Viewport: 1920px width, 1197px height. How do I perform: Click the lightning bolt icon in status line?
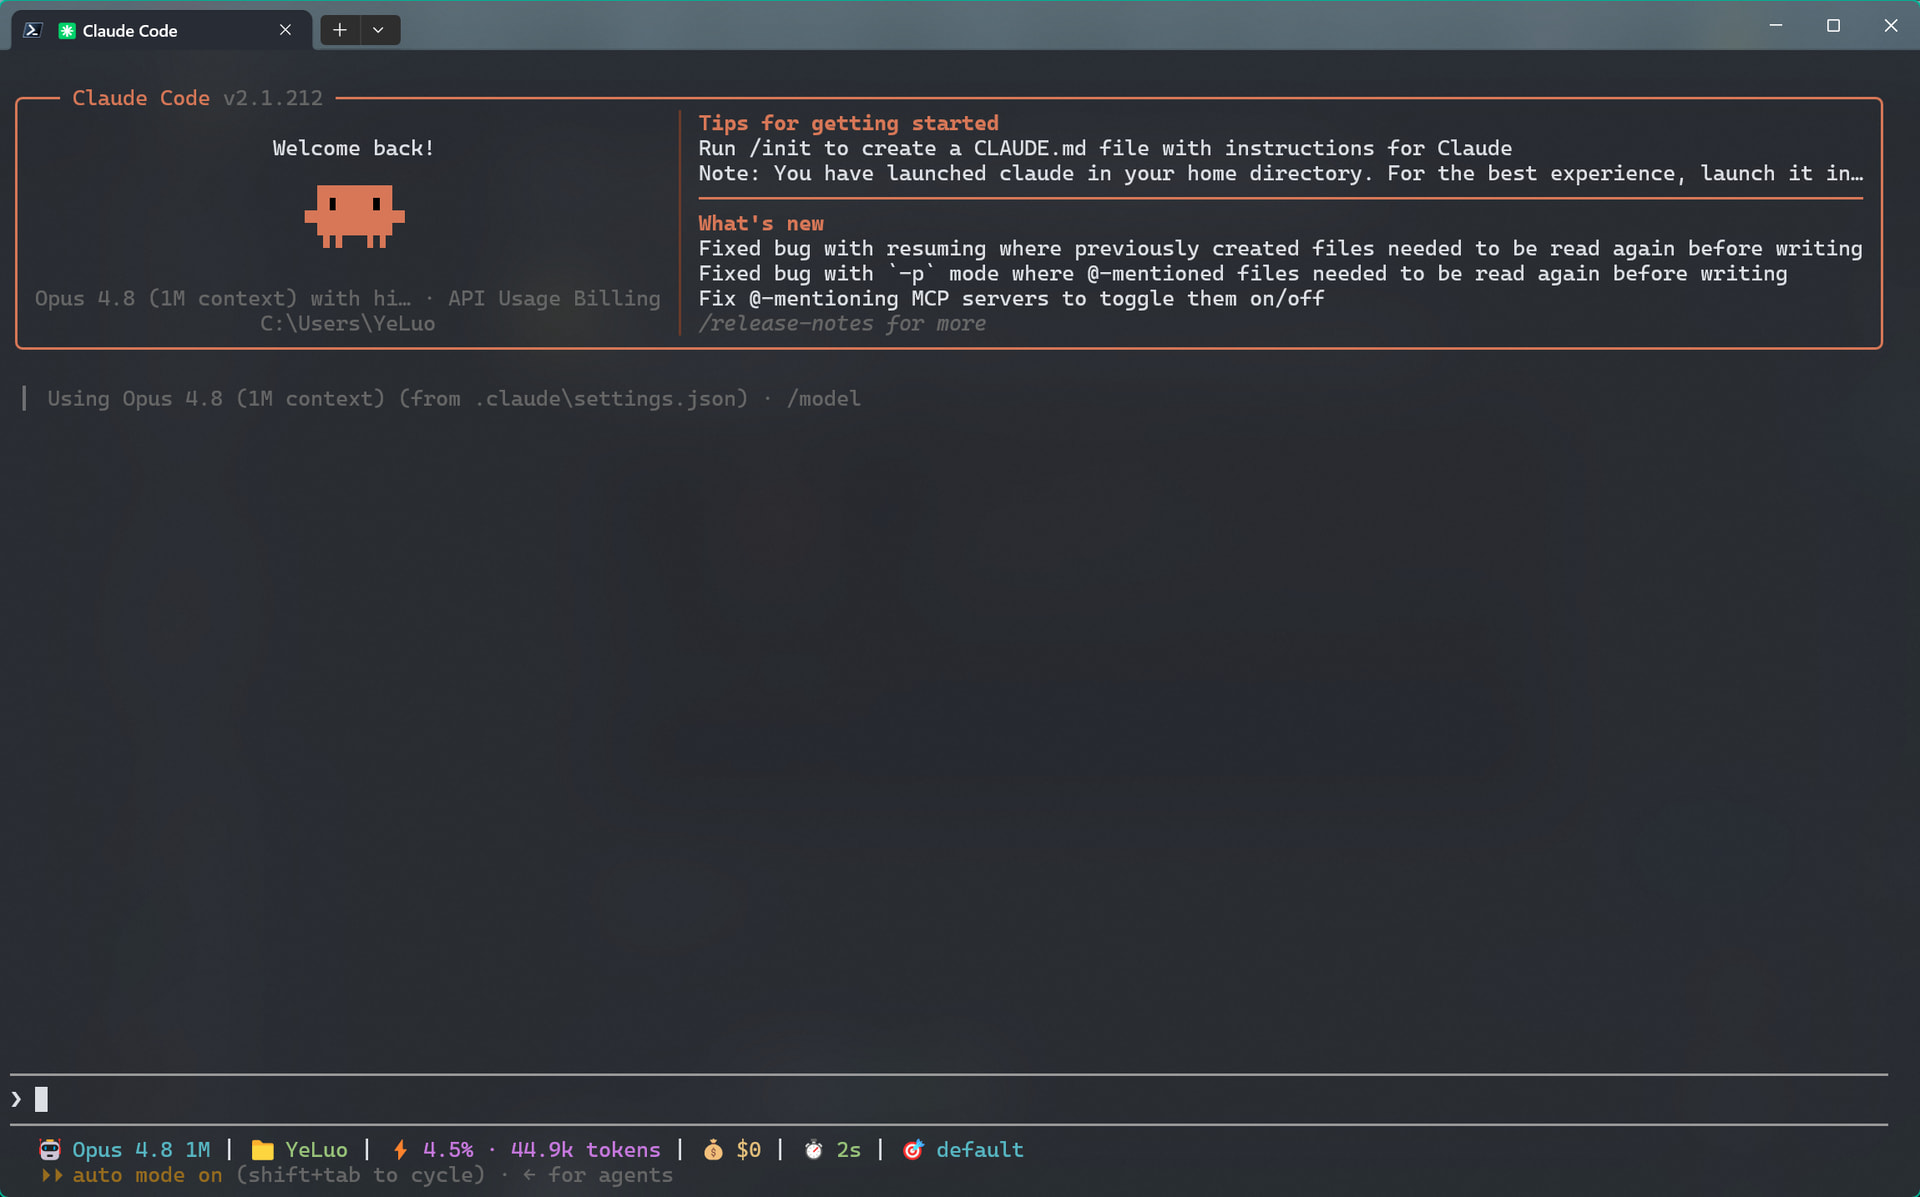click(x=400, y=1150)
